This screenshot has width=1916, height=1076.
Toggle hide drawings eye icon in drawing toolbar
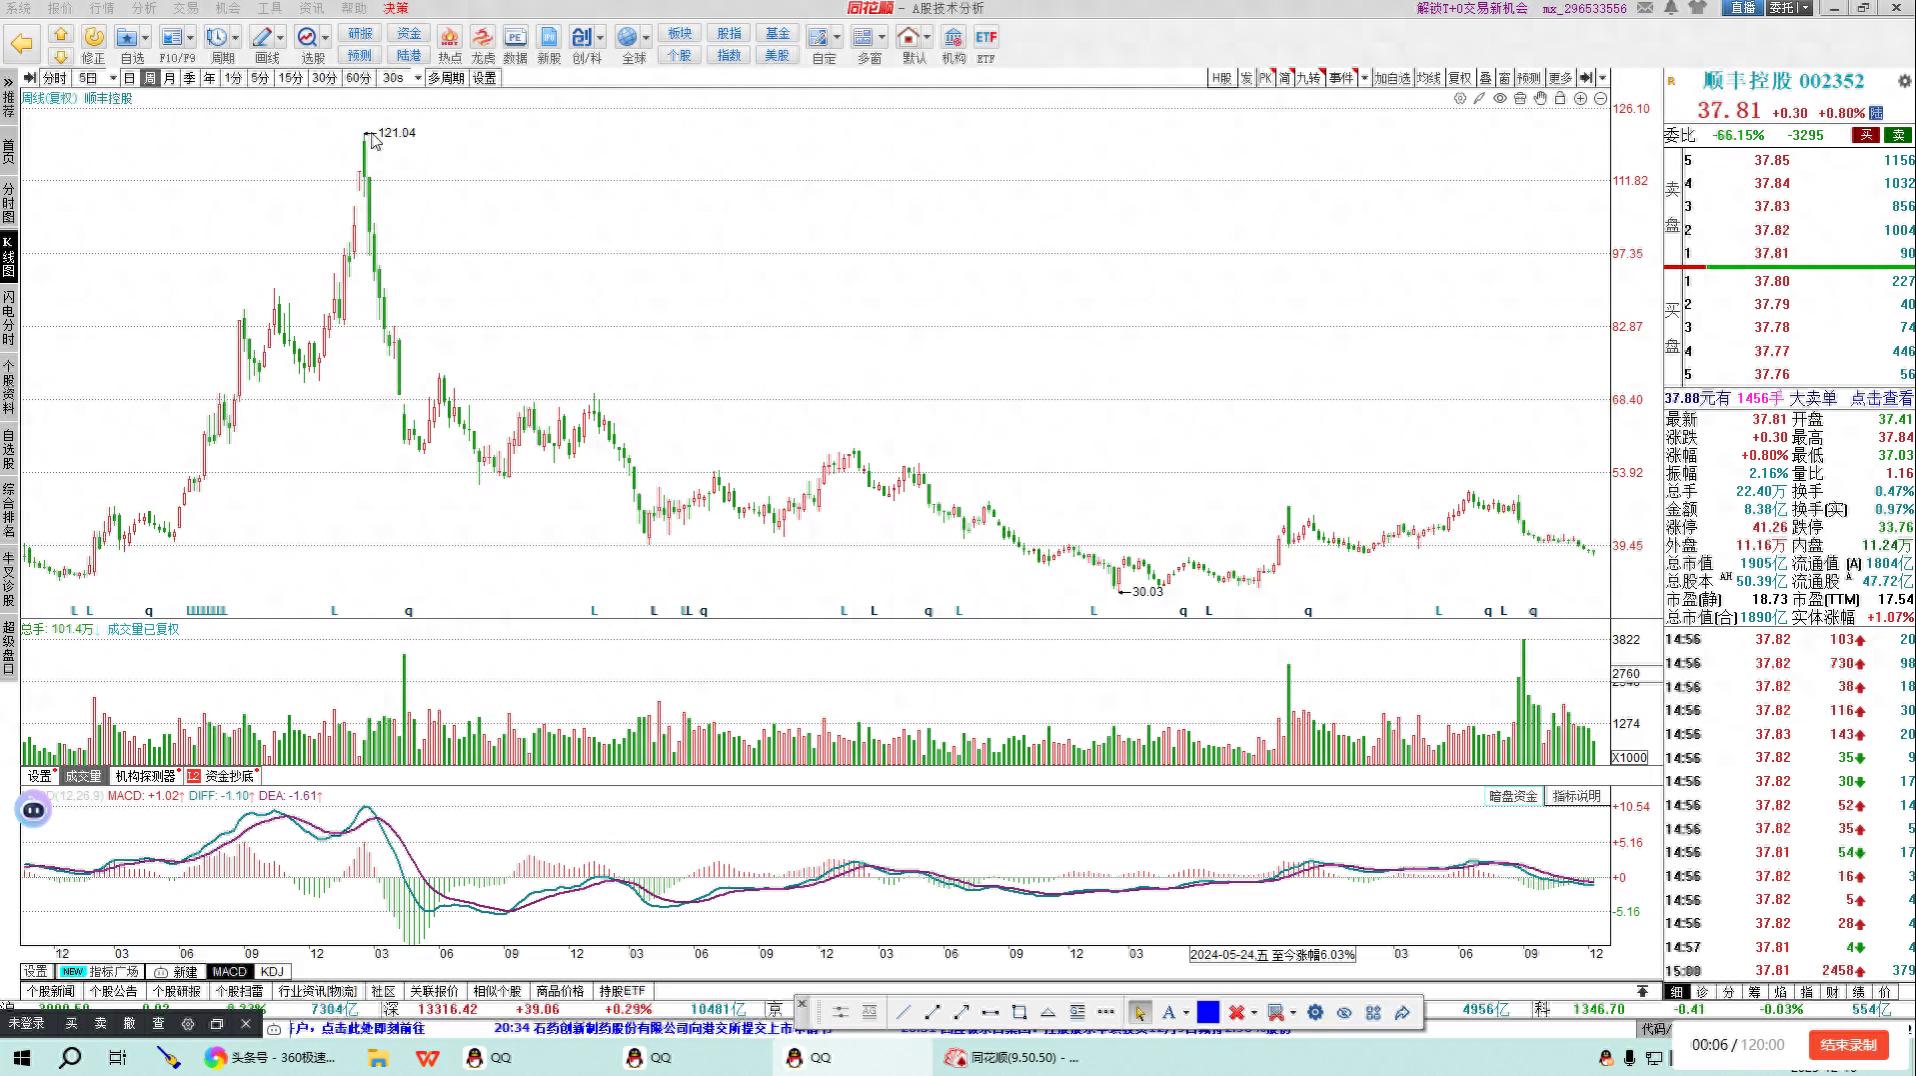click(1344, 1012)
